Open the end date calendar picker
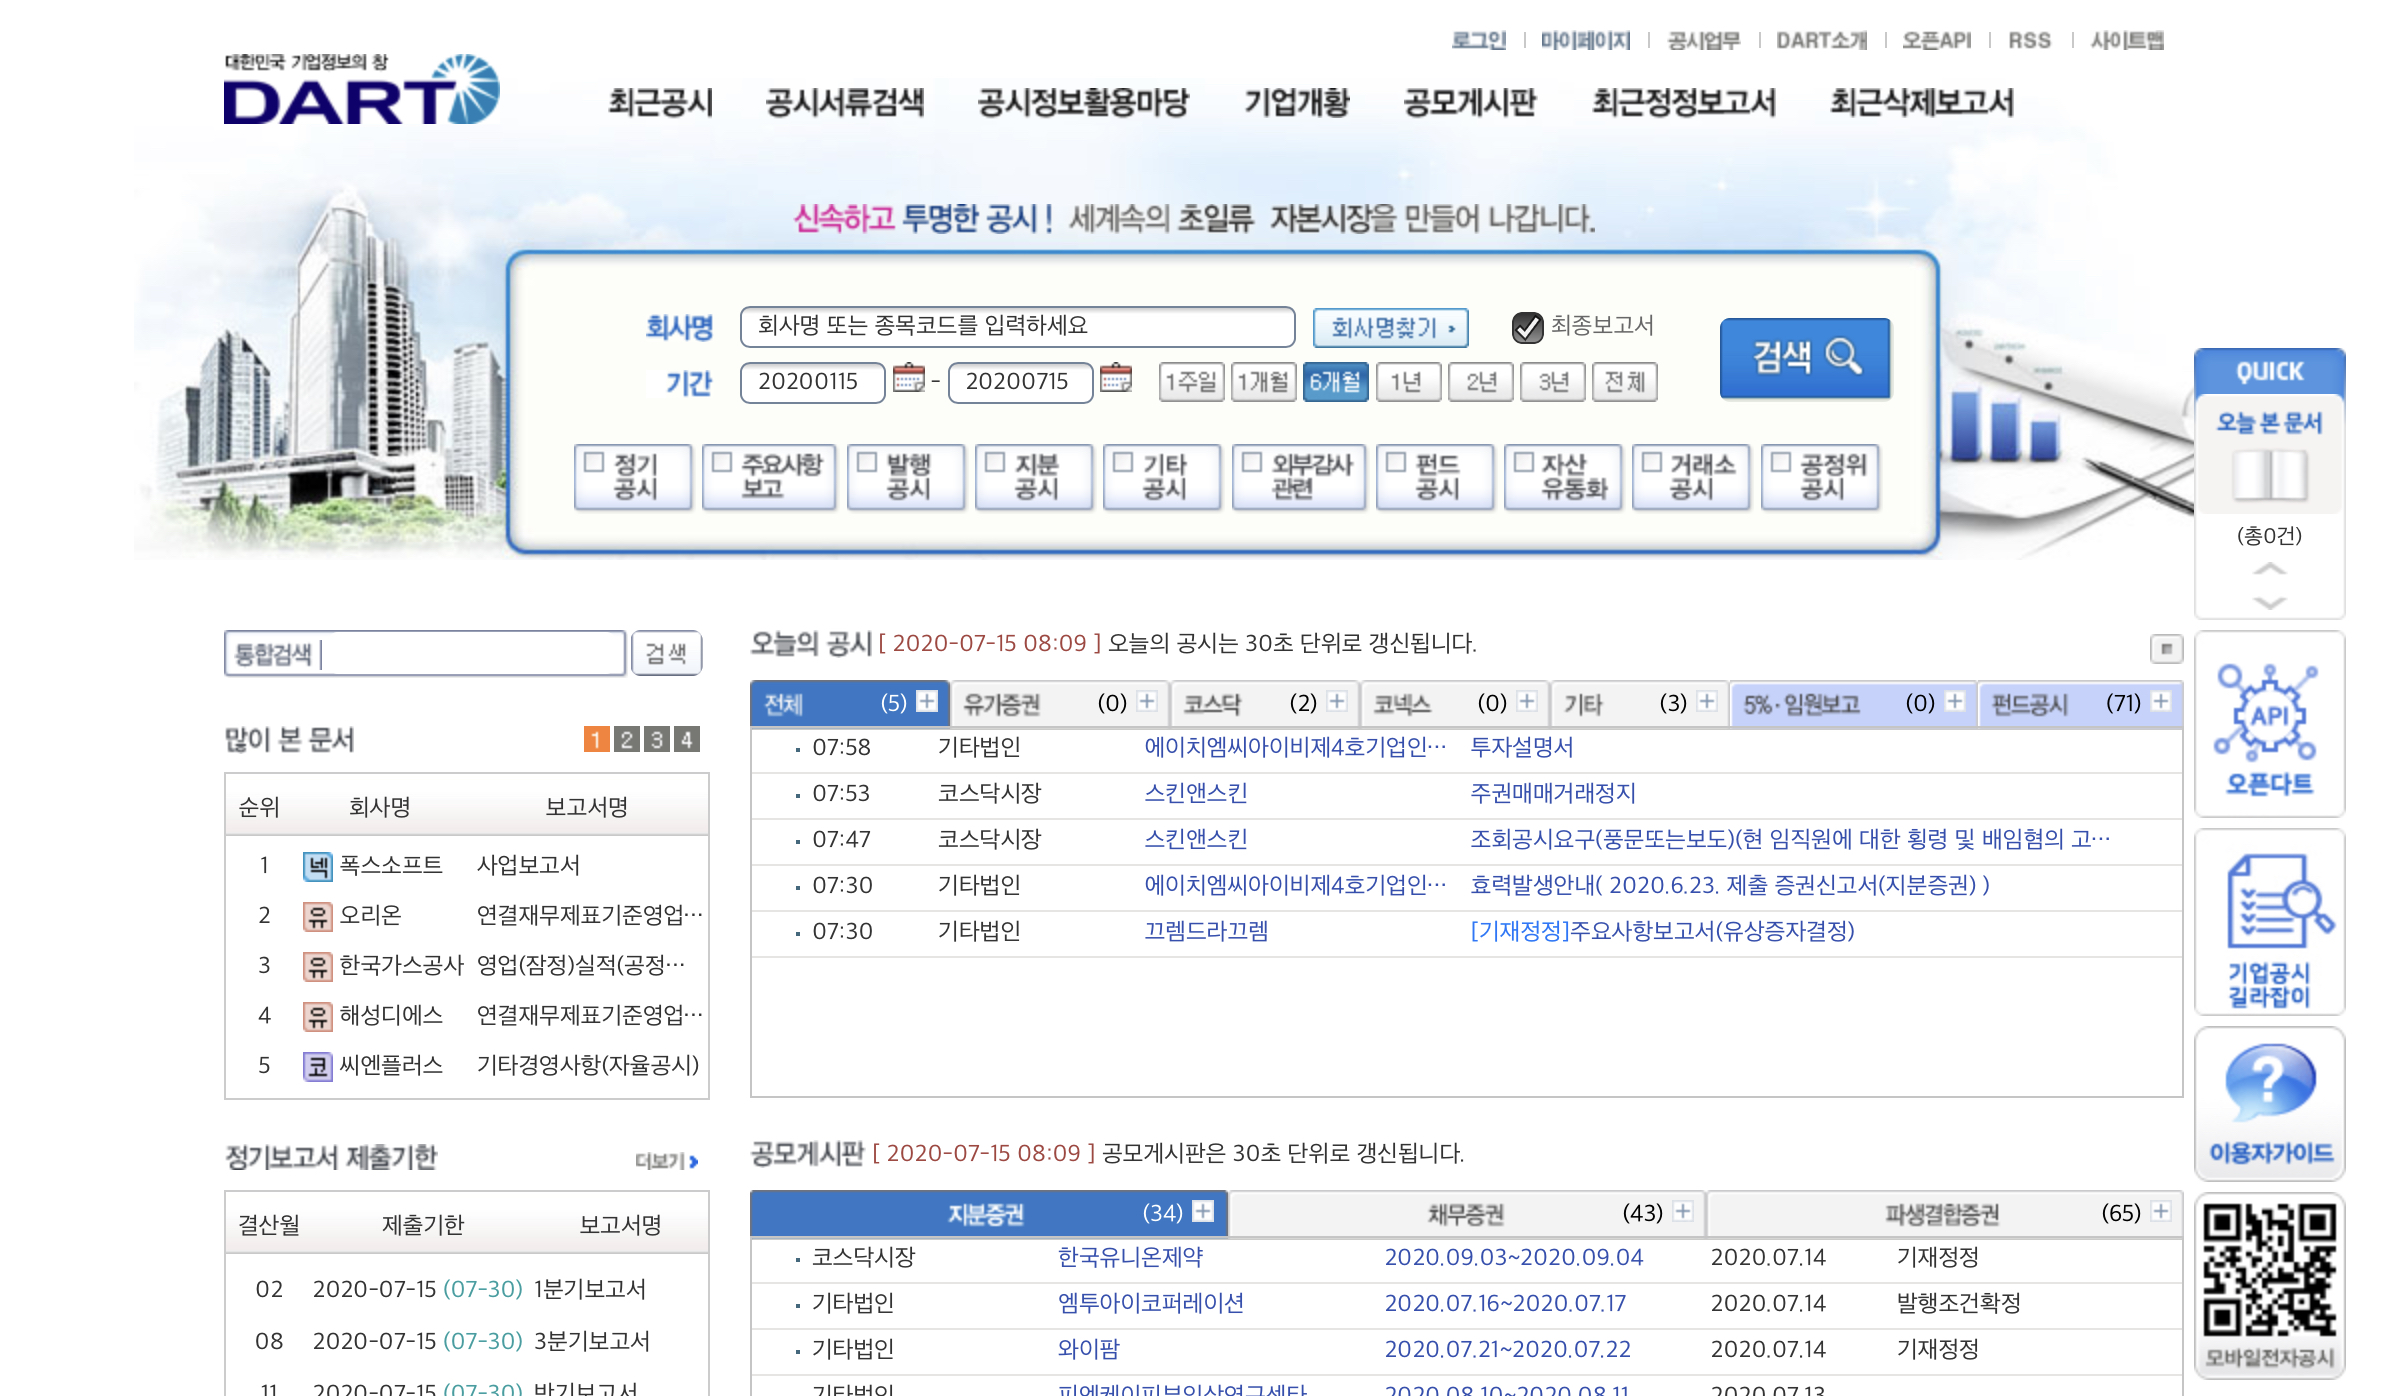This screenshot has width=2388, height=1396. pyautogui.click(x=1115, y=378)
